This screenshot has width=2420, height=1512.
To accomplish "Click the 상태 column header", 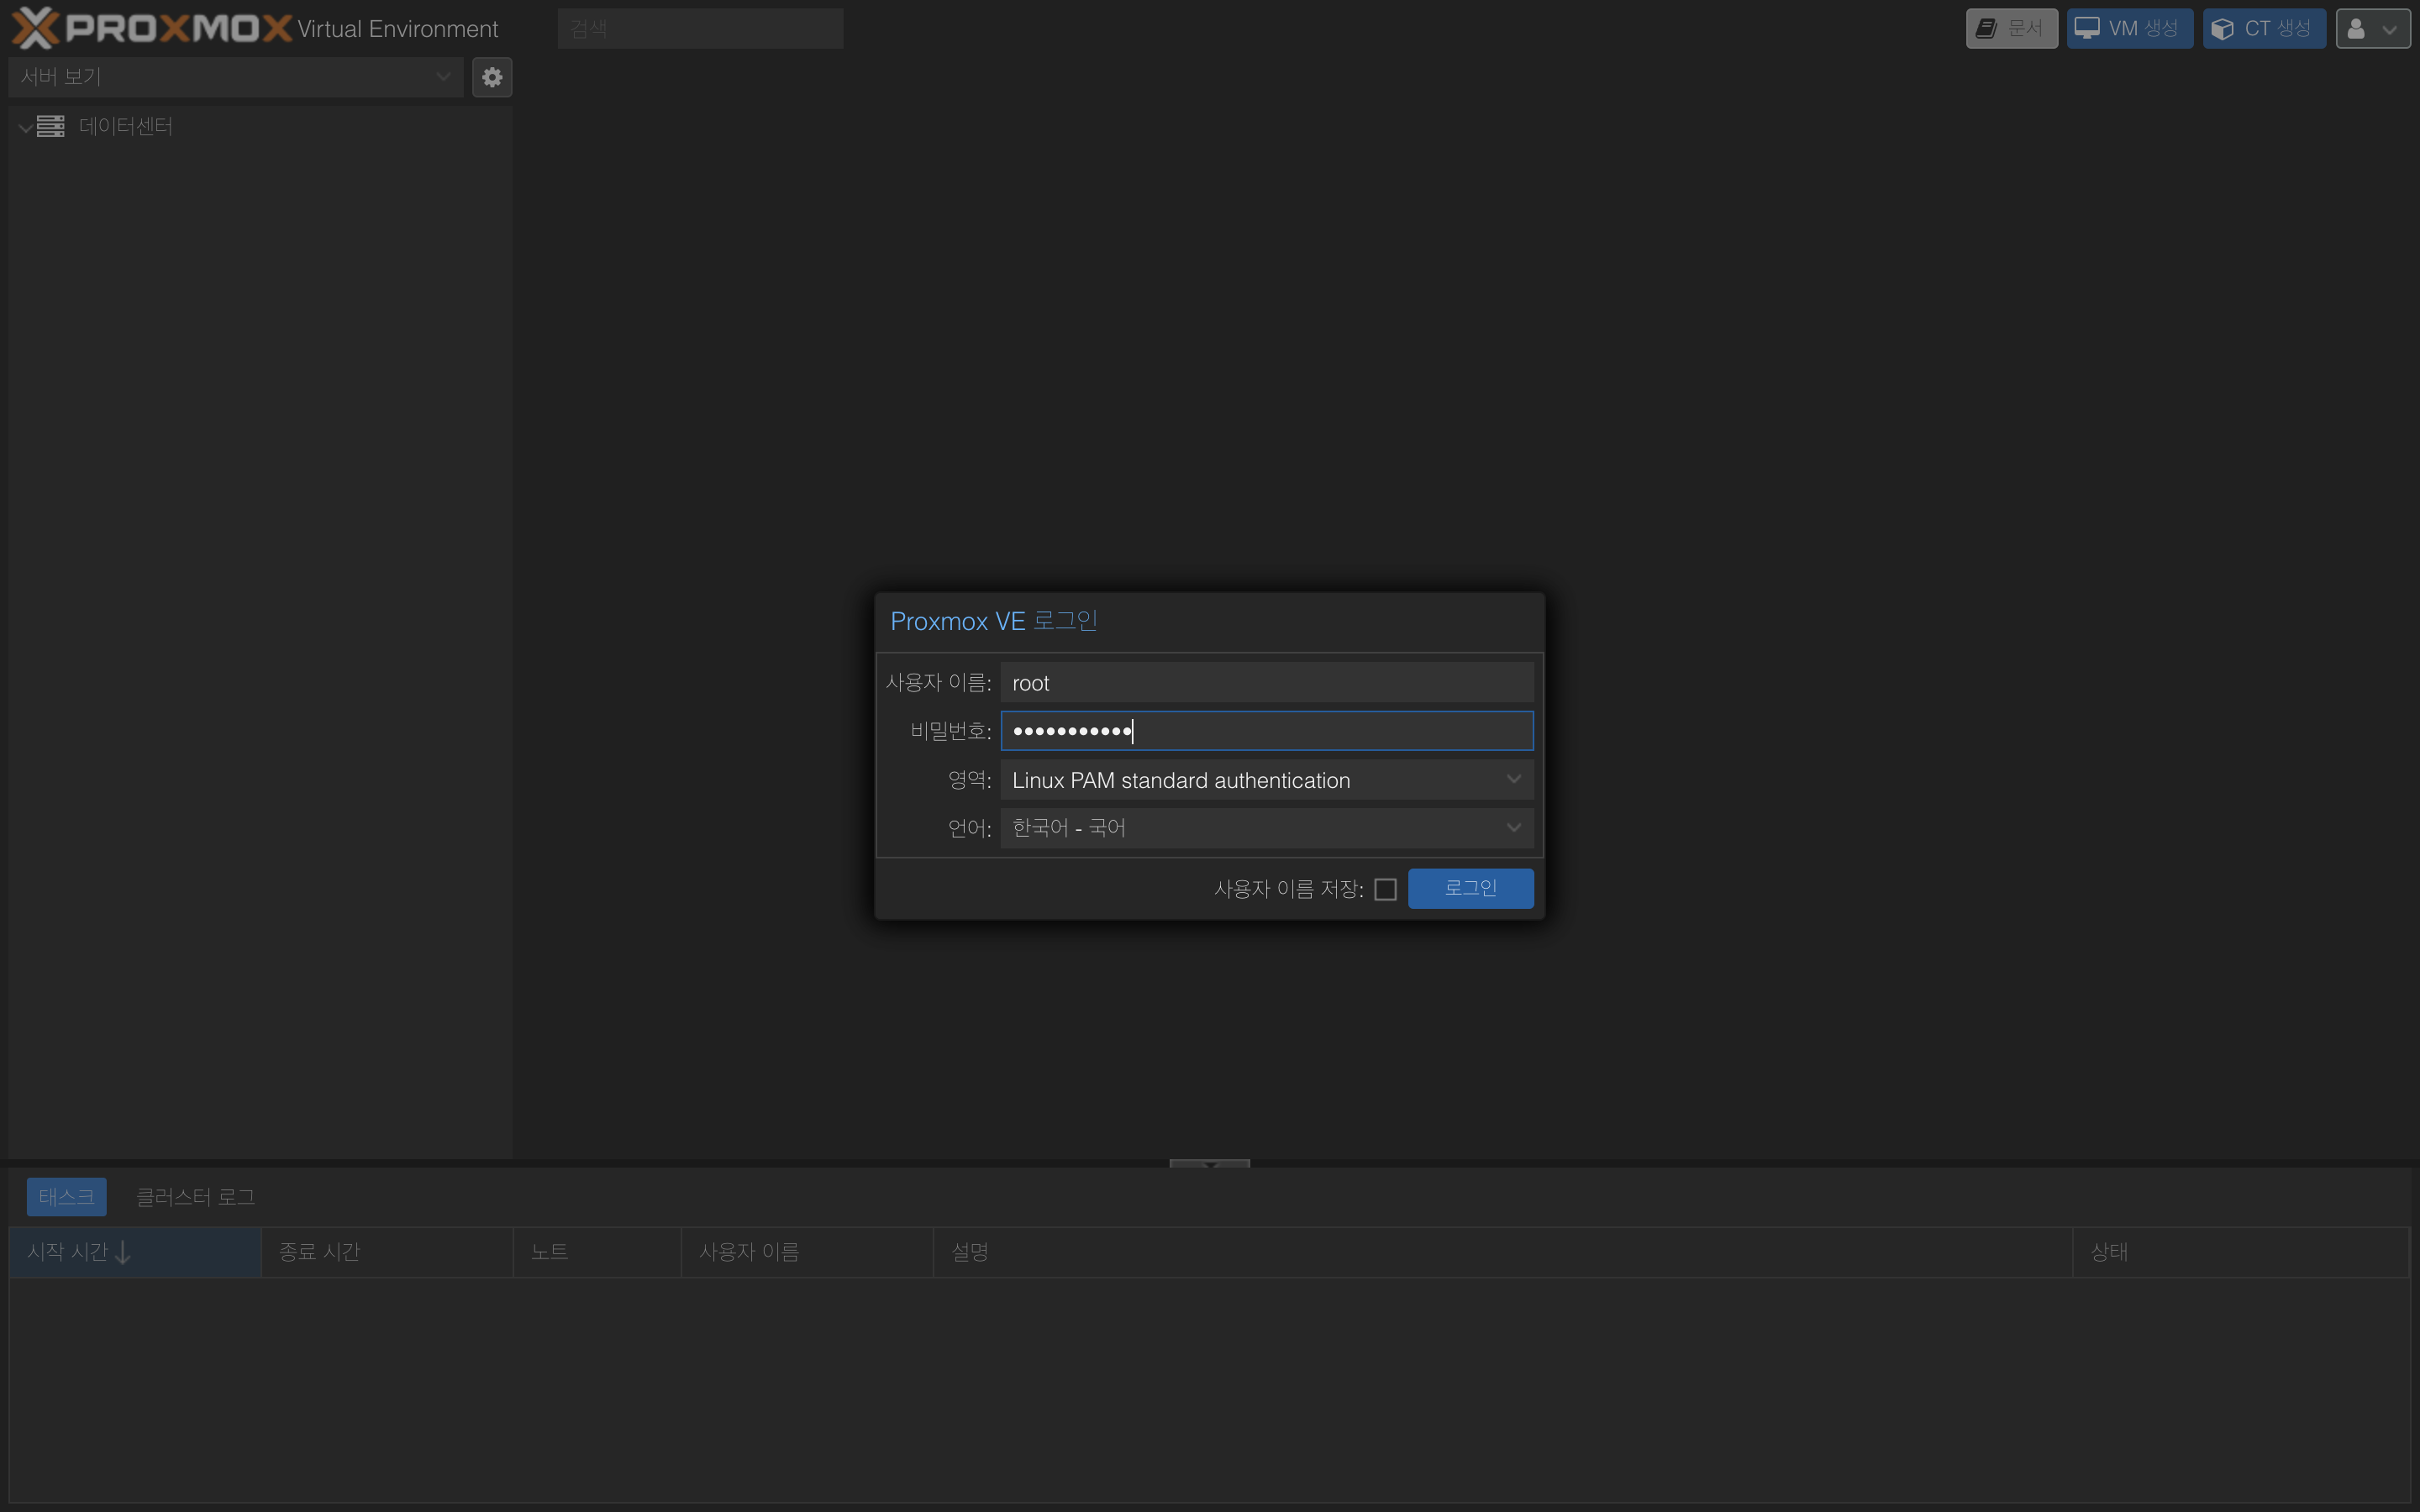I will pos(2241,1252).
